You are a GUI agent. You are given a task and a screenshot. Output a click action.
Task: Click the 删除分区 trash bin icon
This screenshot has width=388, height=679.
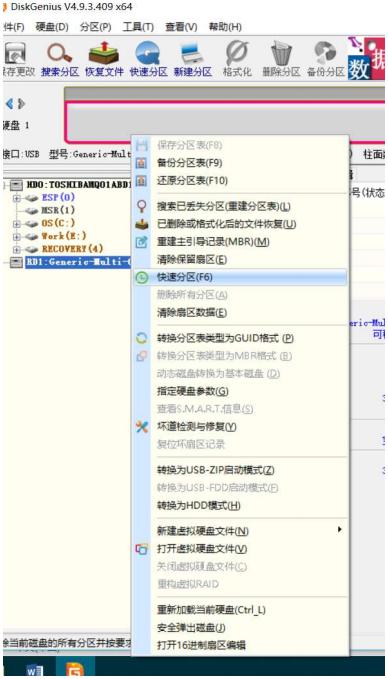281,53
